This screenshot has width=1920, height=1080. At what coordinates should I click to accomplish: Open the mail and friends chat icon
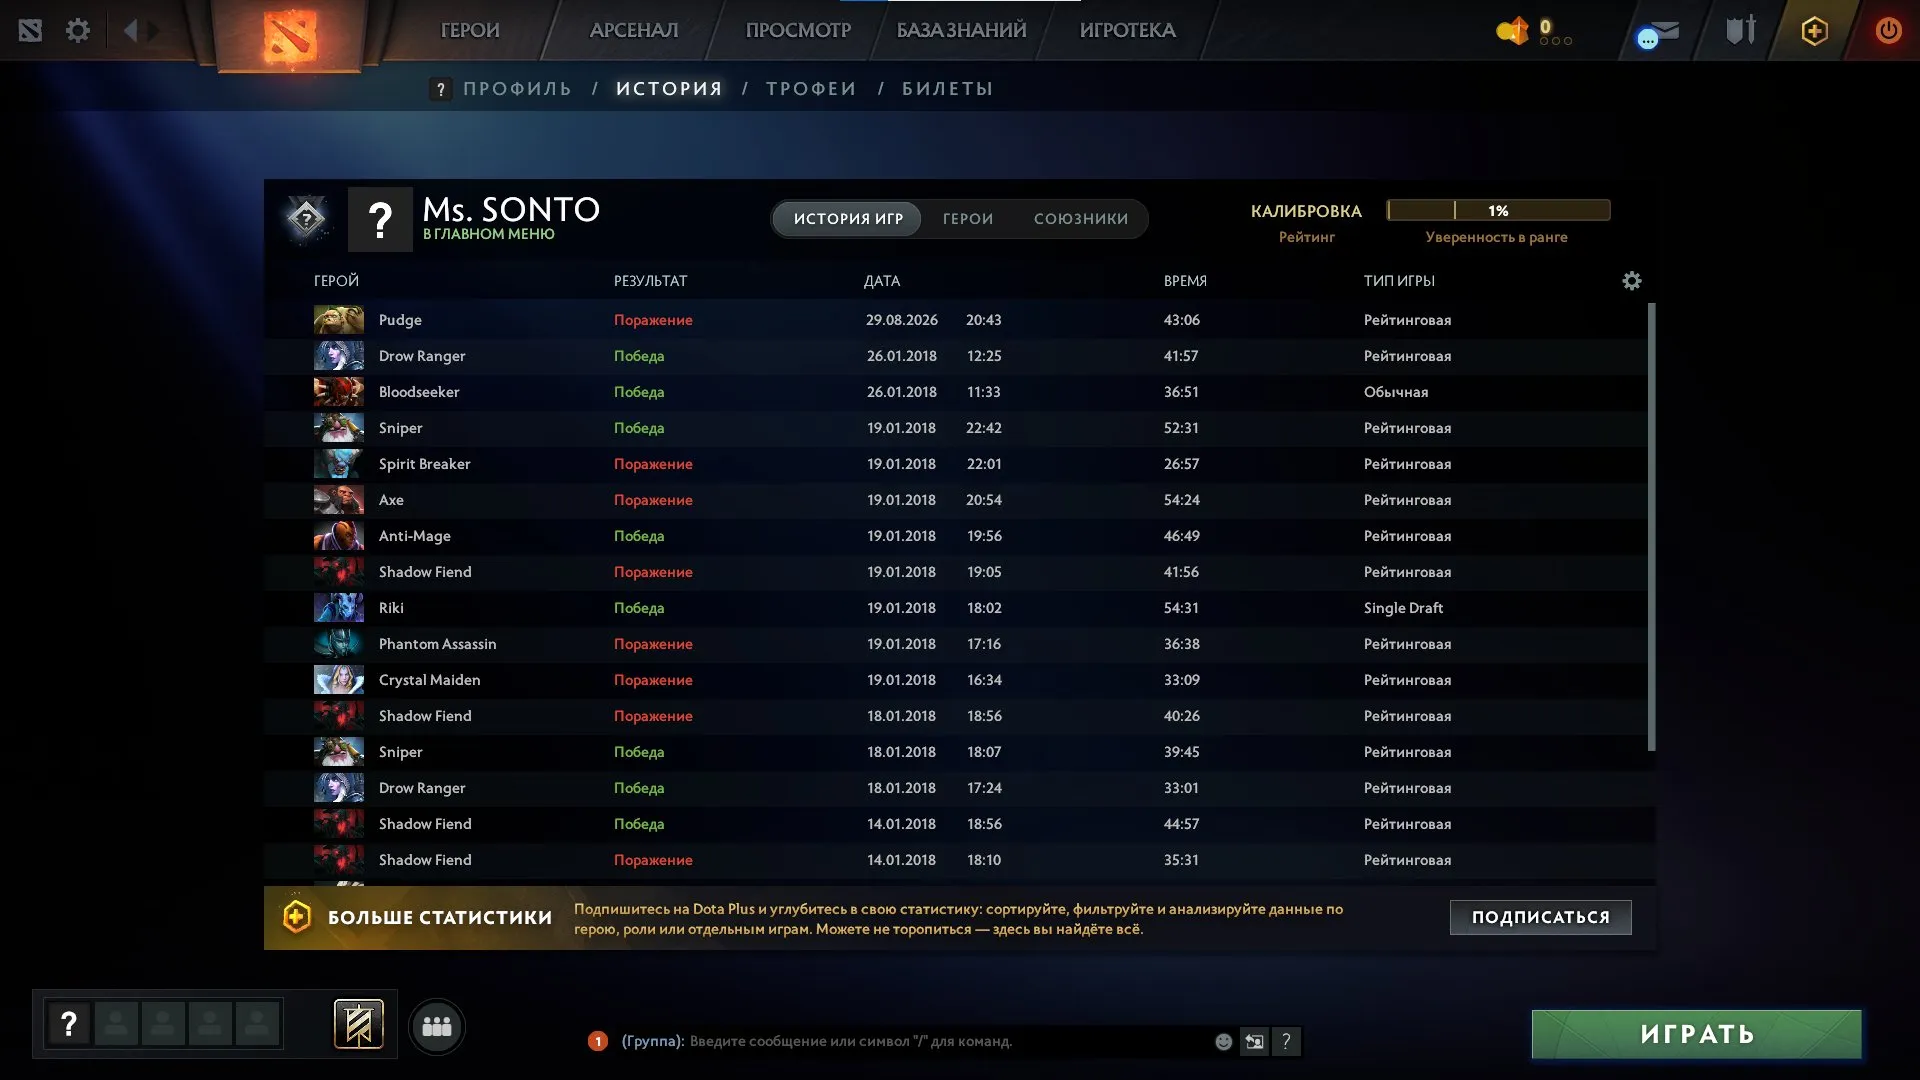pos(1658,34)
